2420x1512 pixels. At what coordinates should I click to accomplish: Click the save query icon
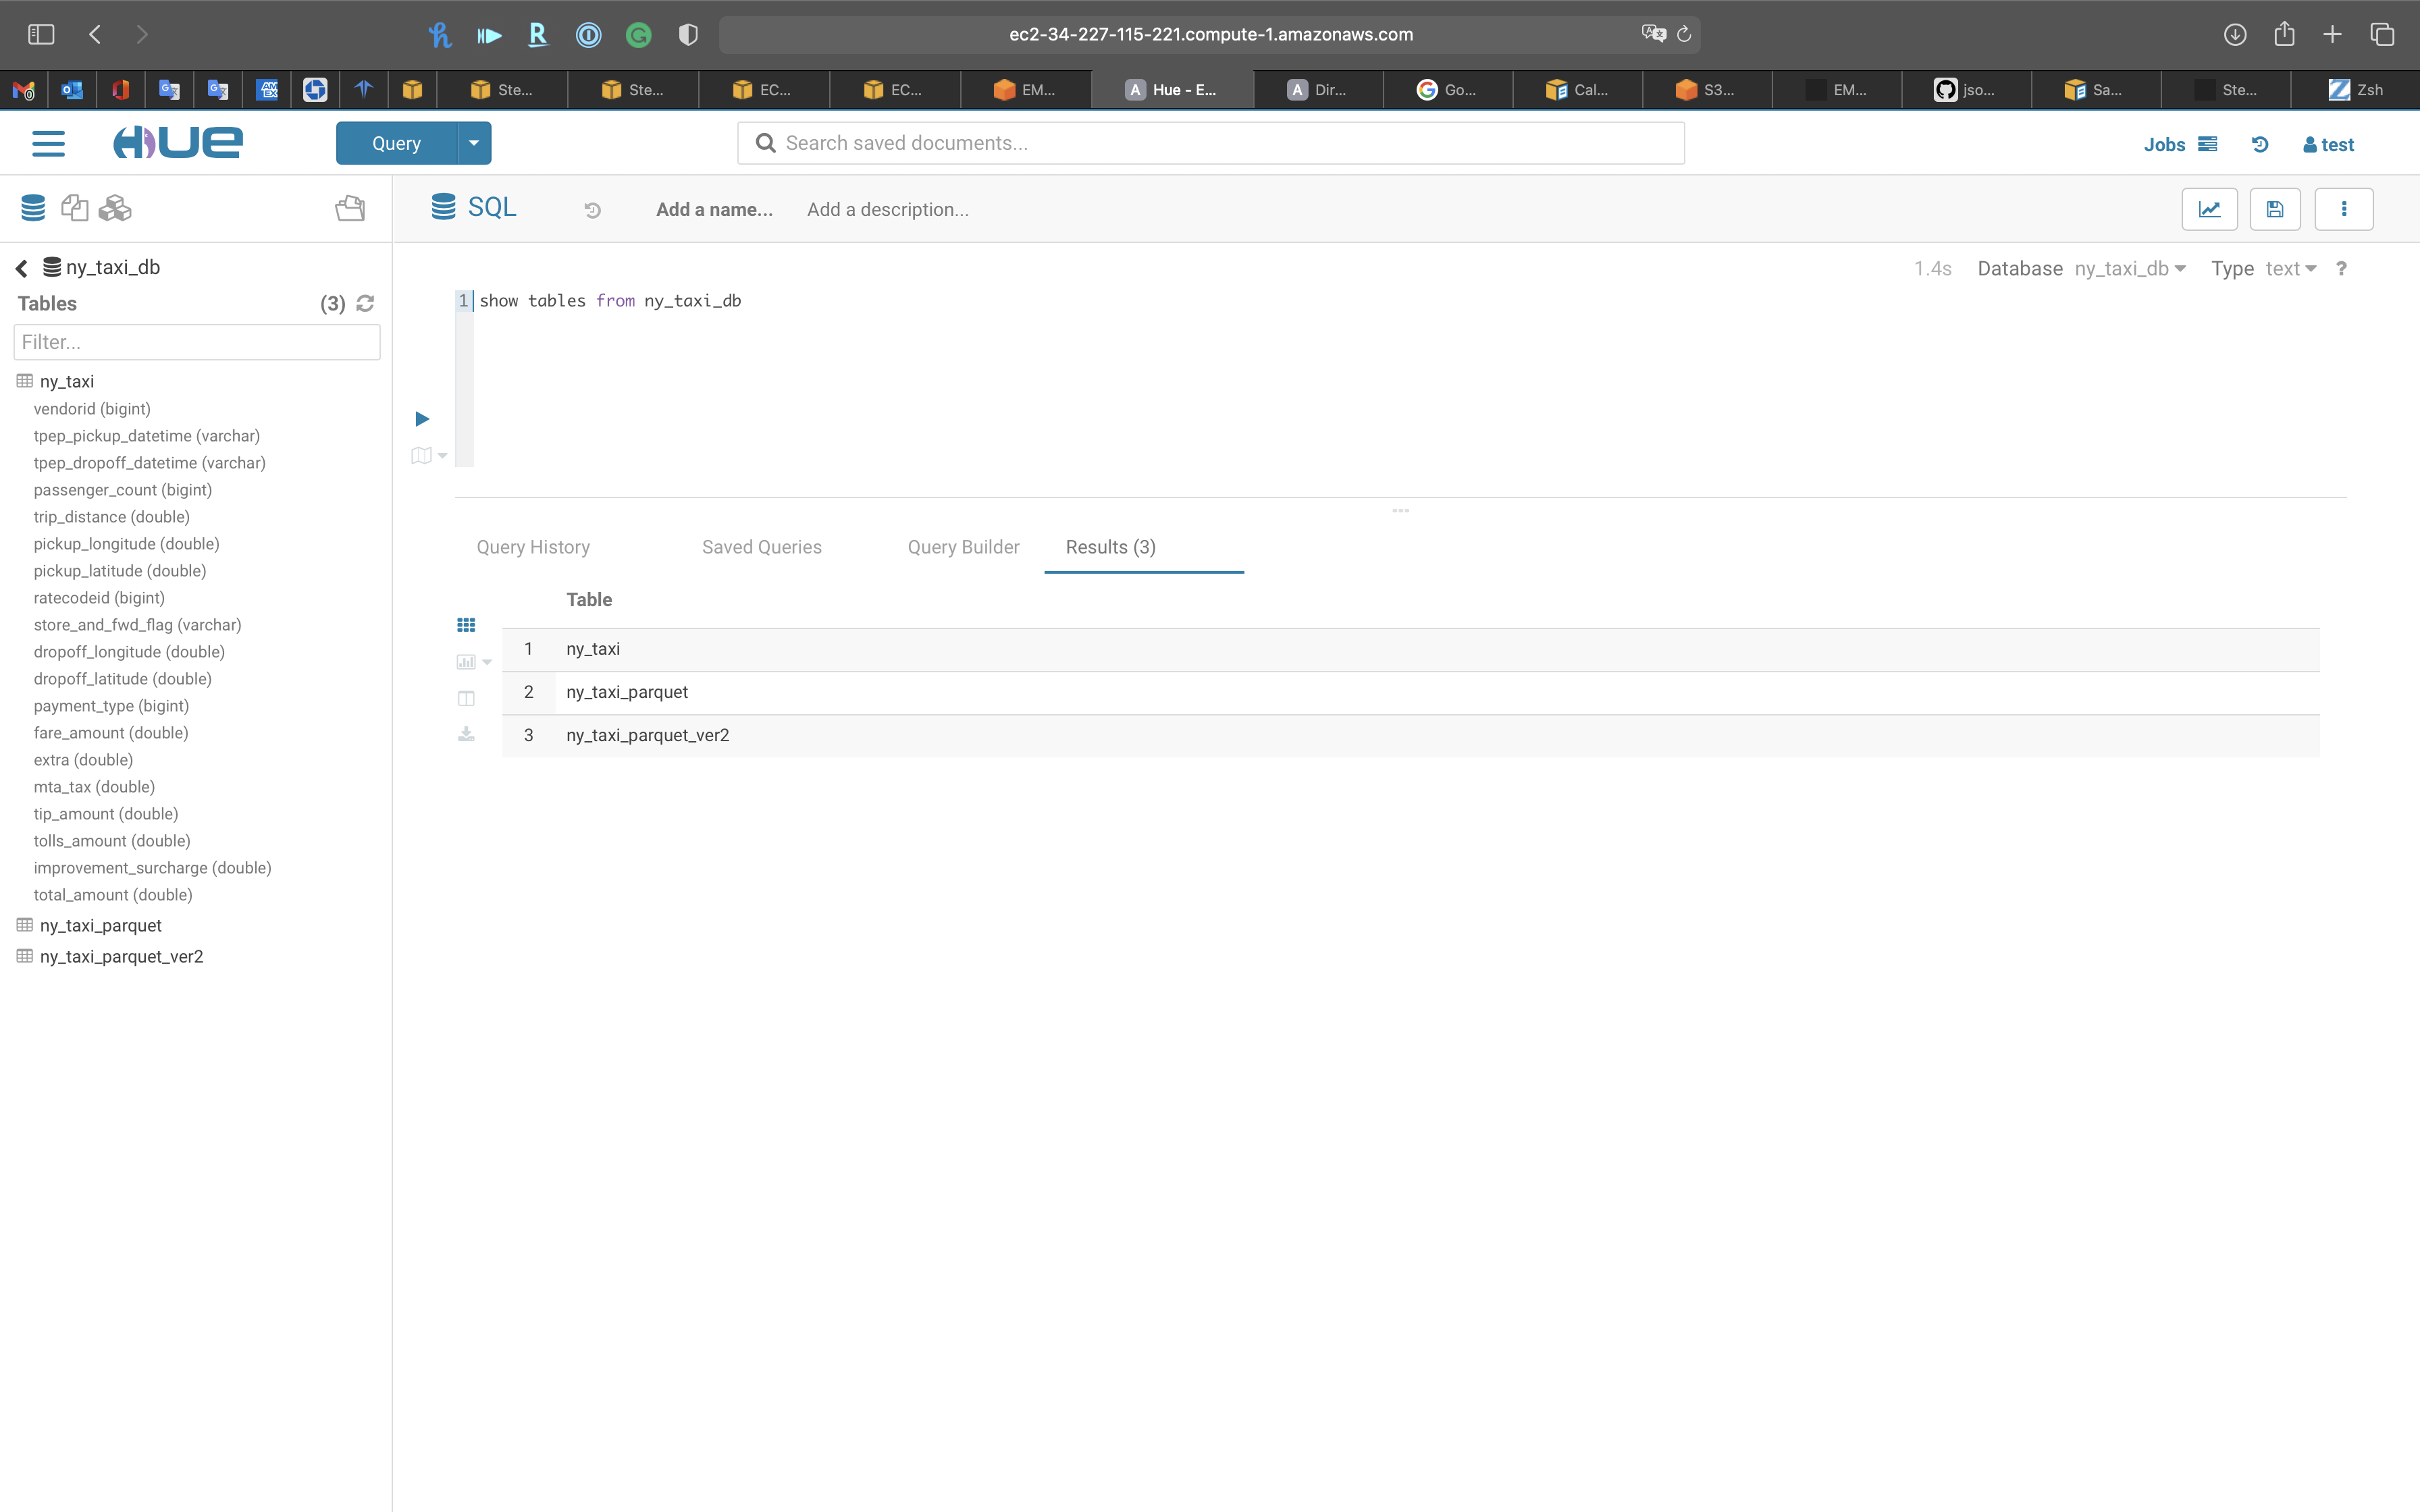(2274, 209)
